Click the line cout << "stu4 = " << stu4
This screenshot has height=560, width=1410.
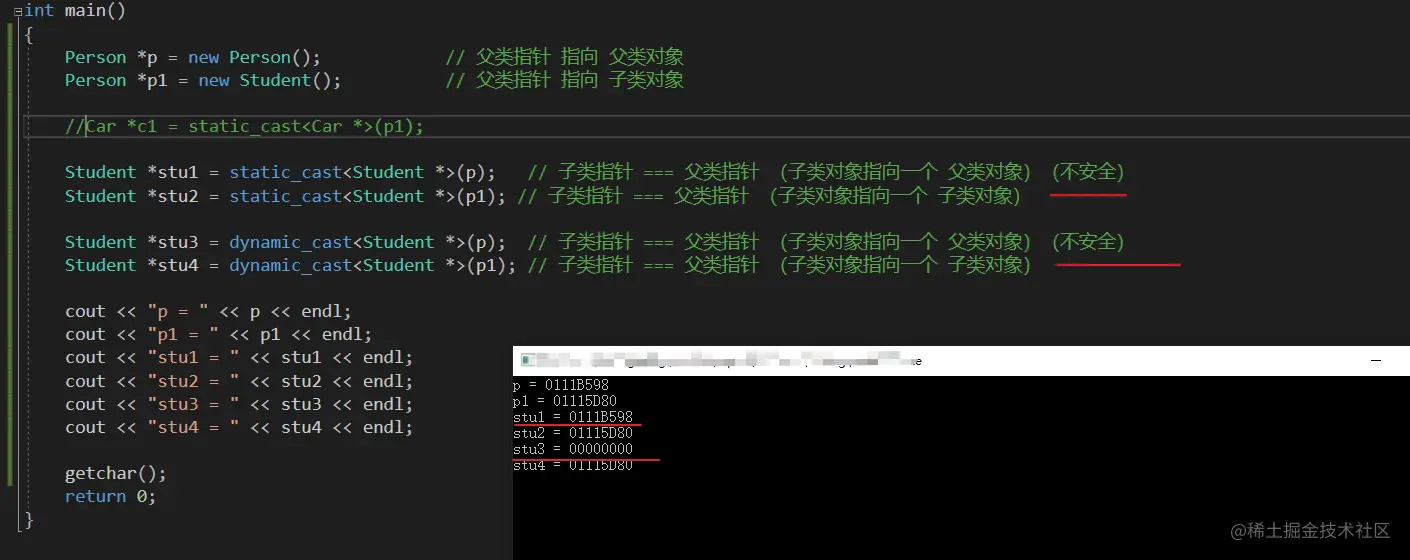pyautogui.click(x=239, y=427)
